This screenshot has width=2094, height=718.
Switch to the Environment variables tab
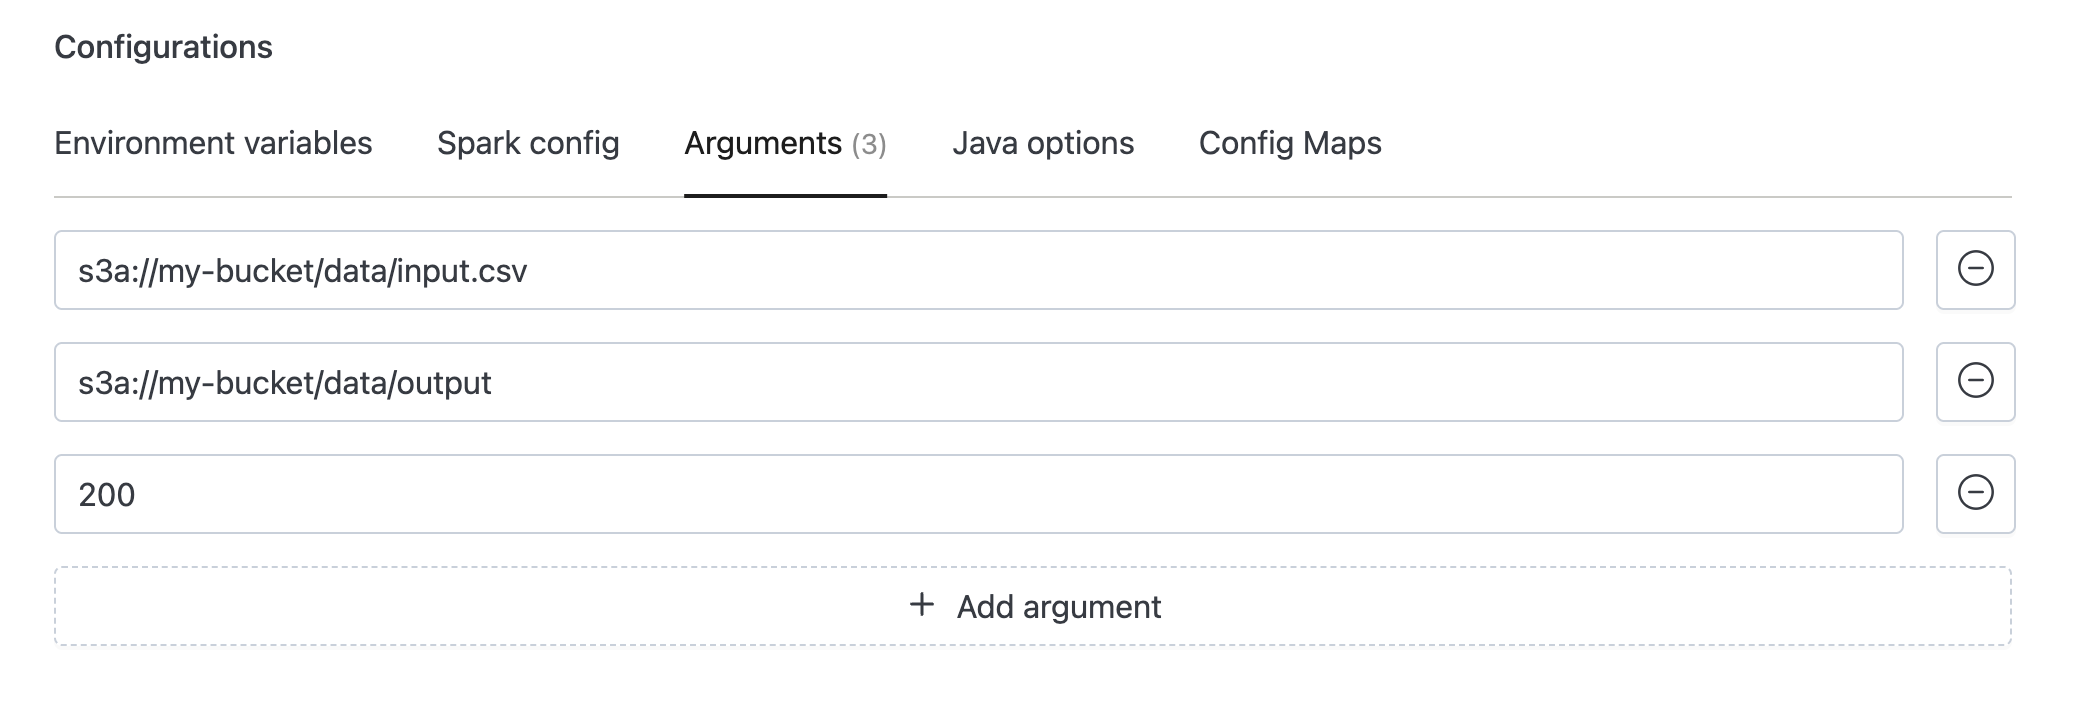[x=214, y=144]
